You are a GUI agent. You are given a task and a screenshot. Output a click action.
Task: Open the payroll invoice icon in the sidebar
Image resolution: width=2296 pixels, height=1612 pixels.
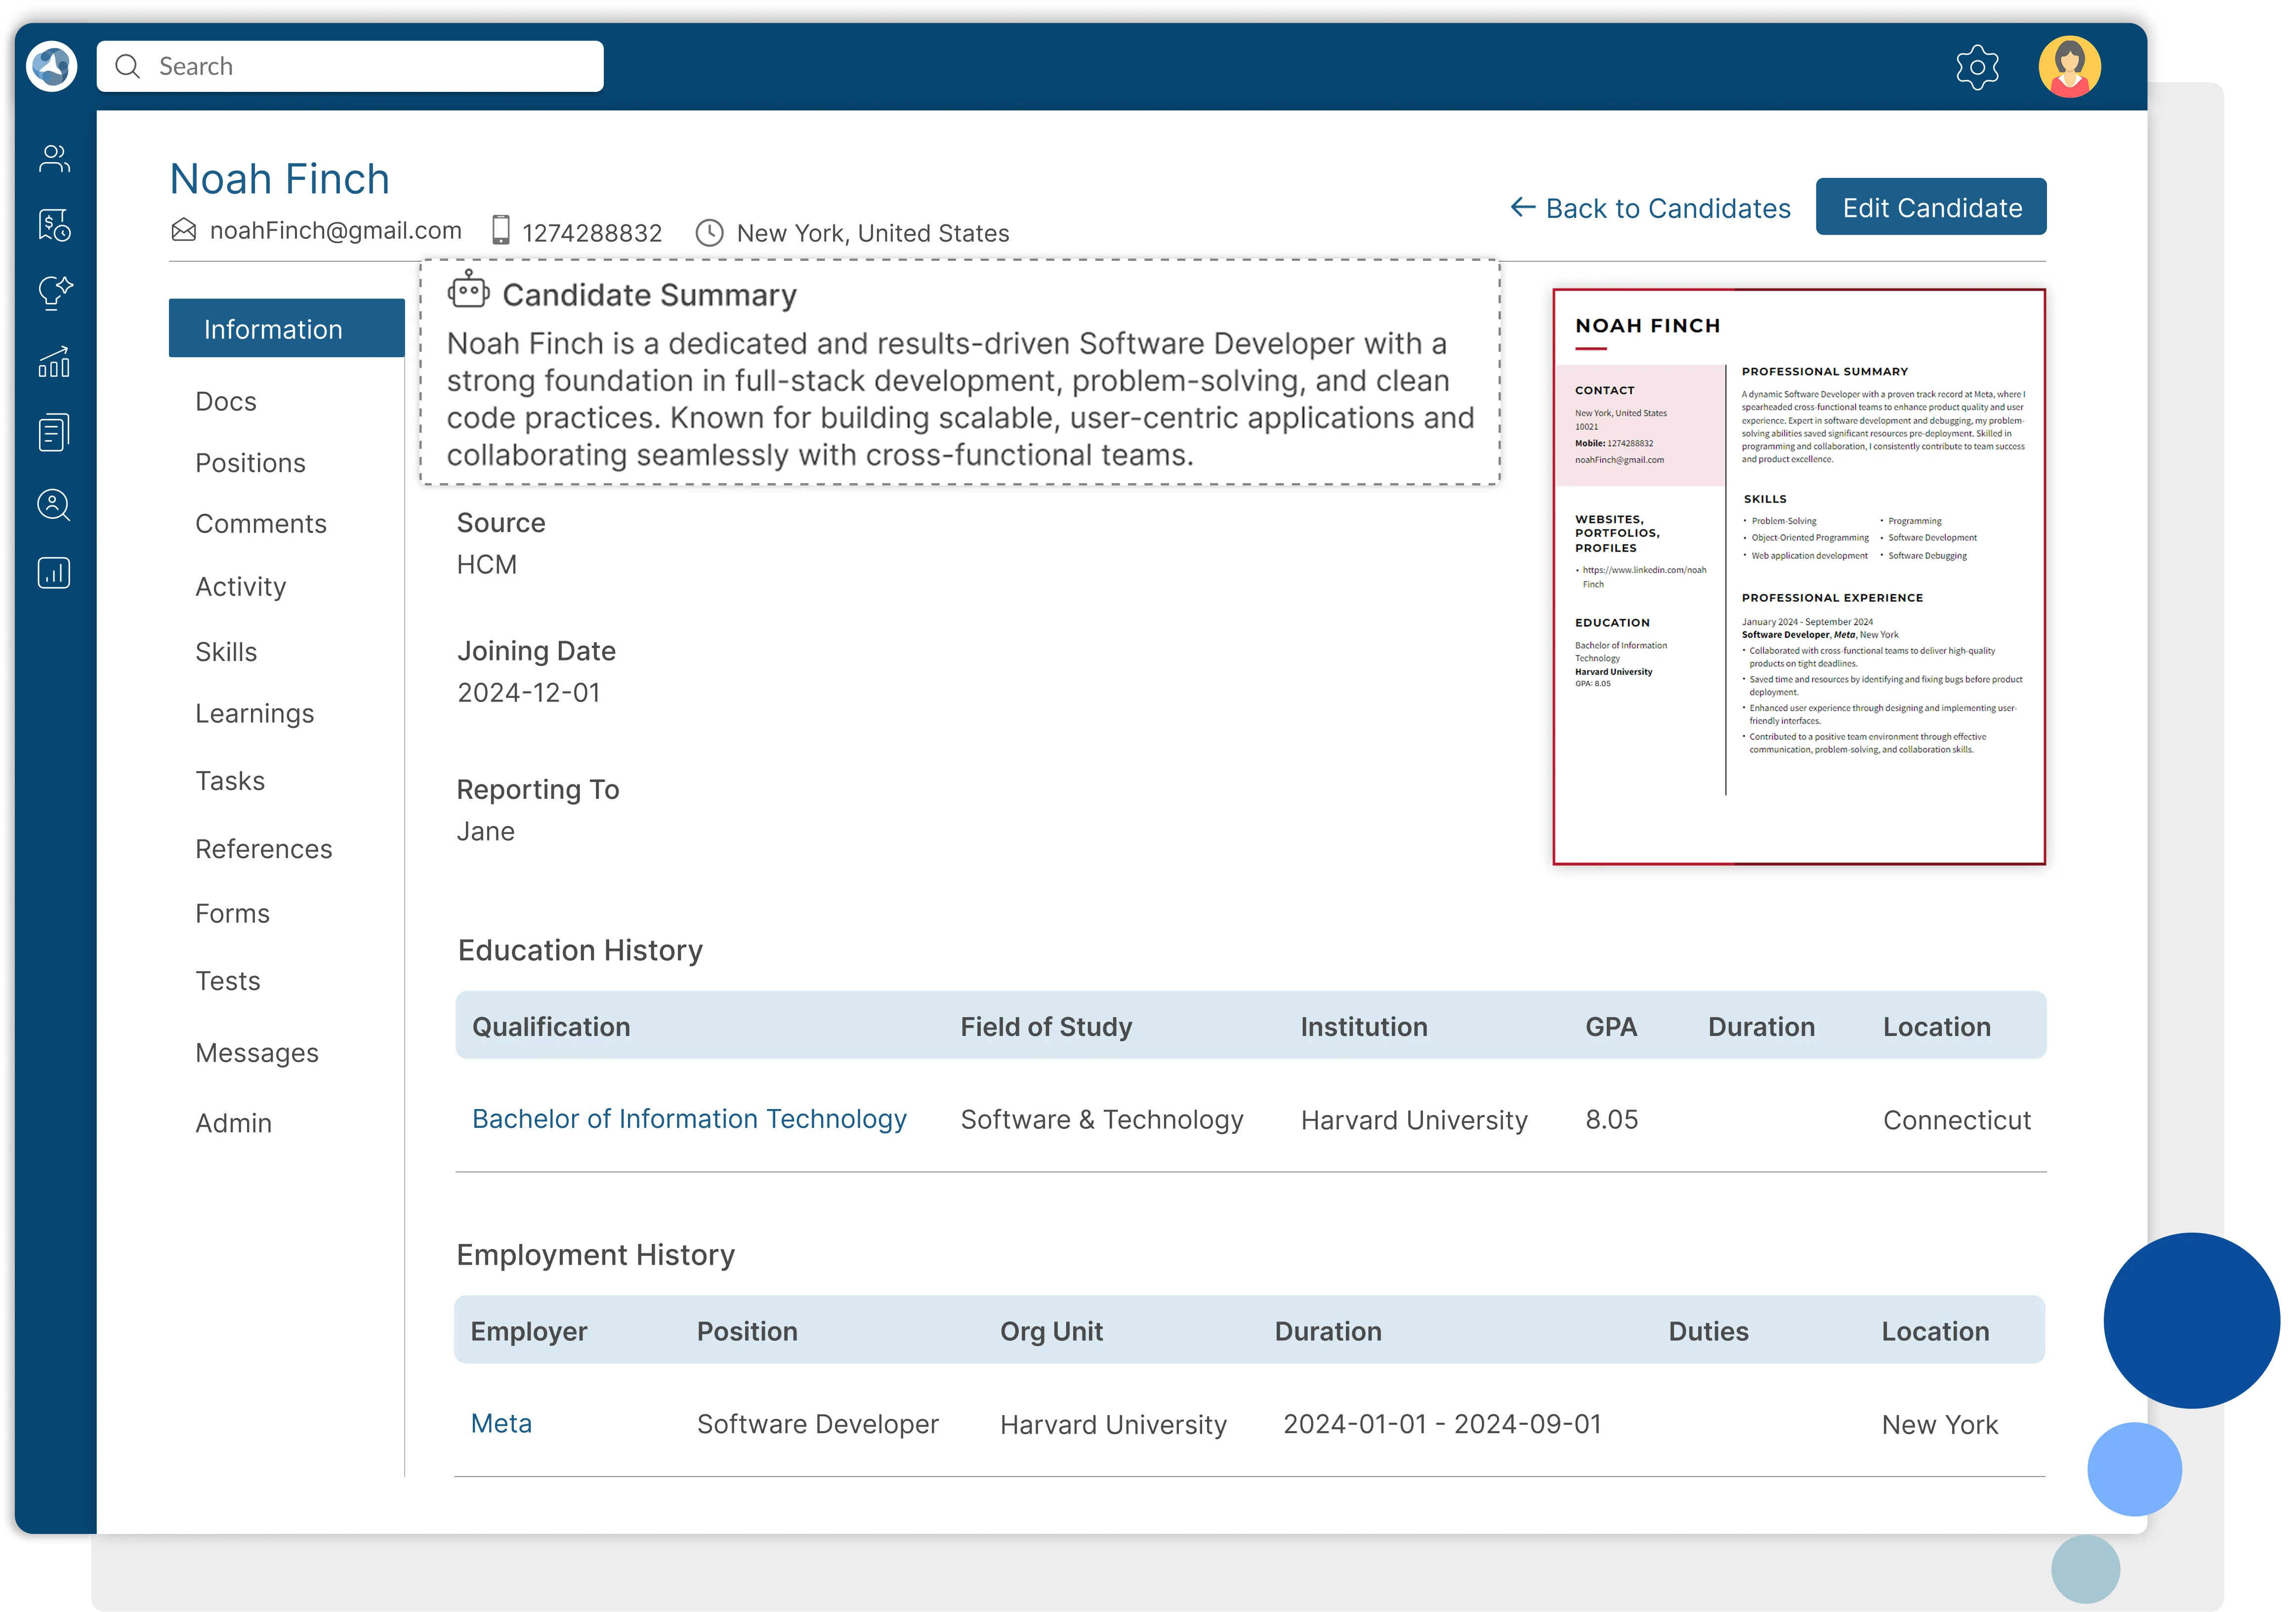point(53,224)
